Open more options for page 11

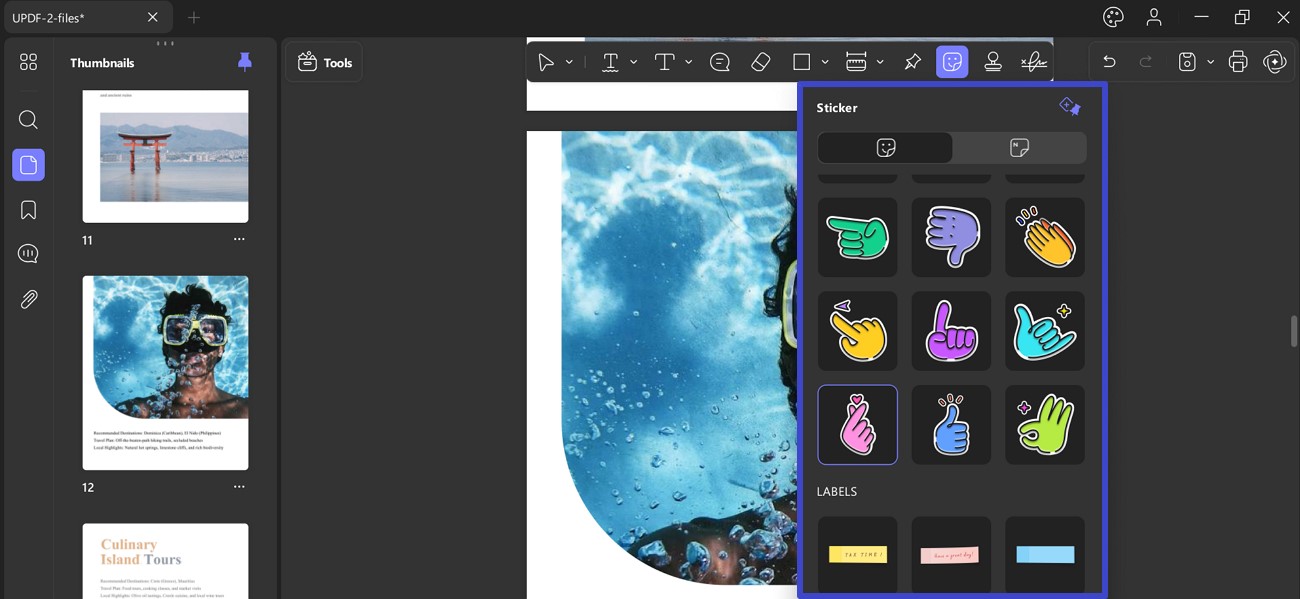pos(239,240)
